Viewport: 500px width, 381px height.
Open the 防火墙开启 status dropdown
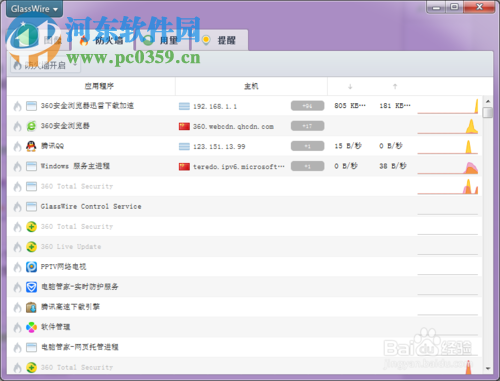pos(45,65)
